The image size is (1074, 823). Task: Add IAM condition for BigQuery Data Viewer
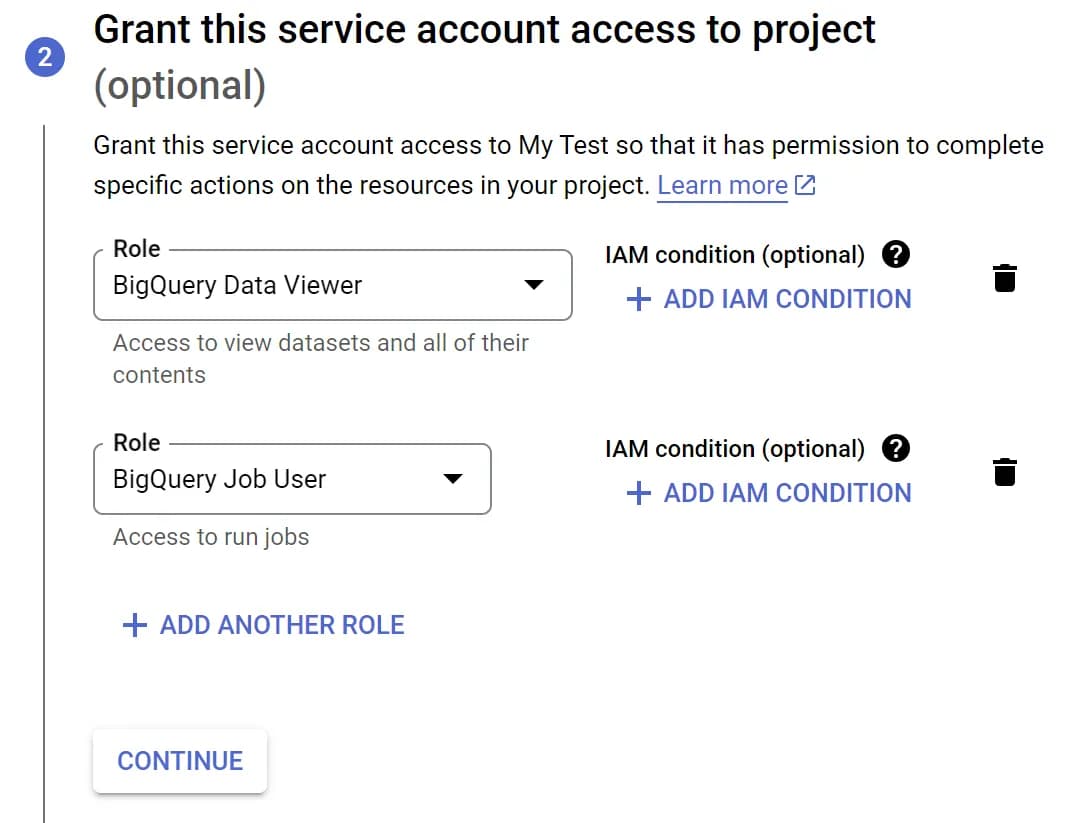coord(769,299)
